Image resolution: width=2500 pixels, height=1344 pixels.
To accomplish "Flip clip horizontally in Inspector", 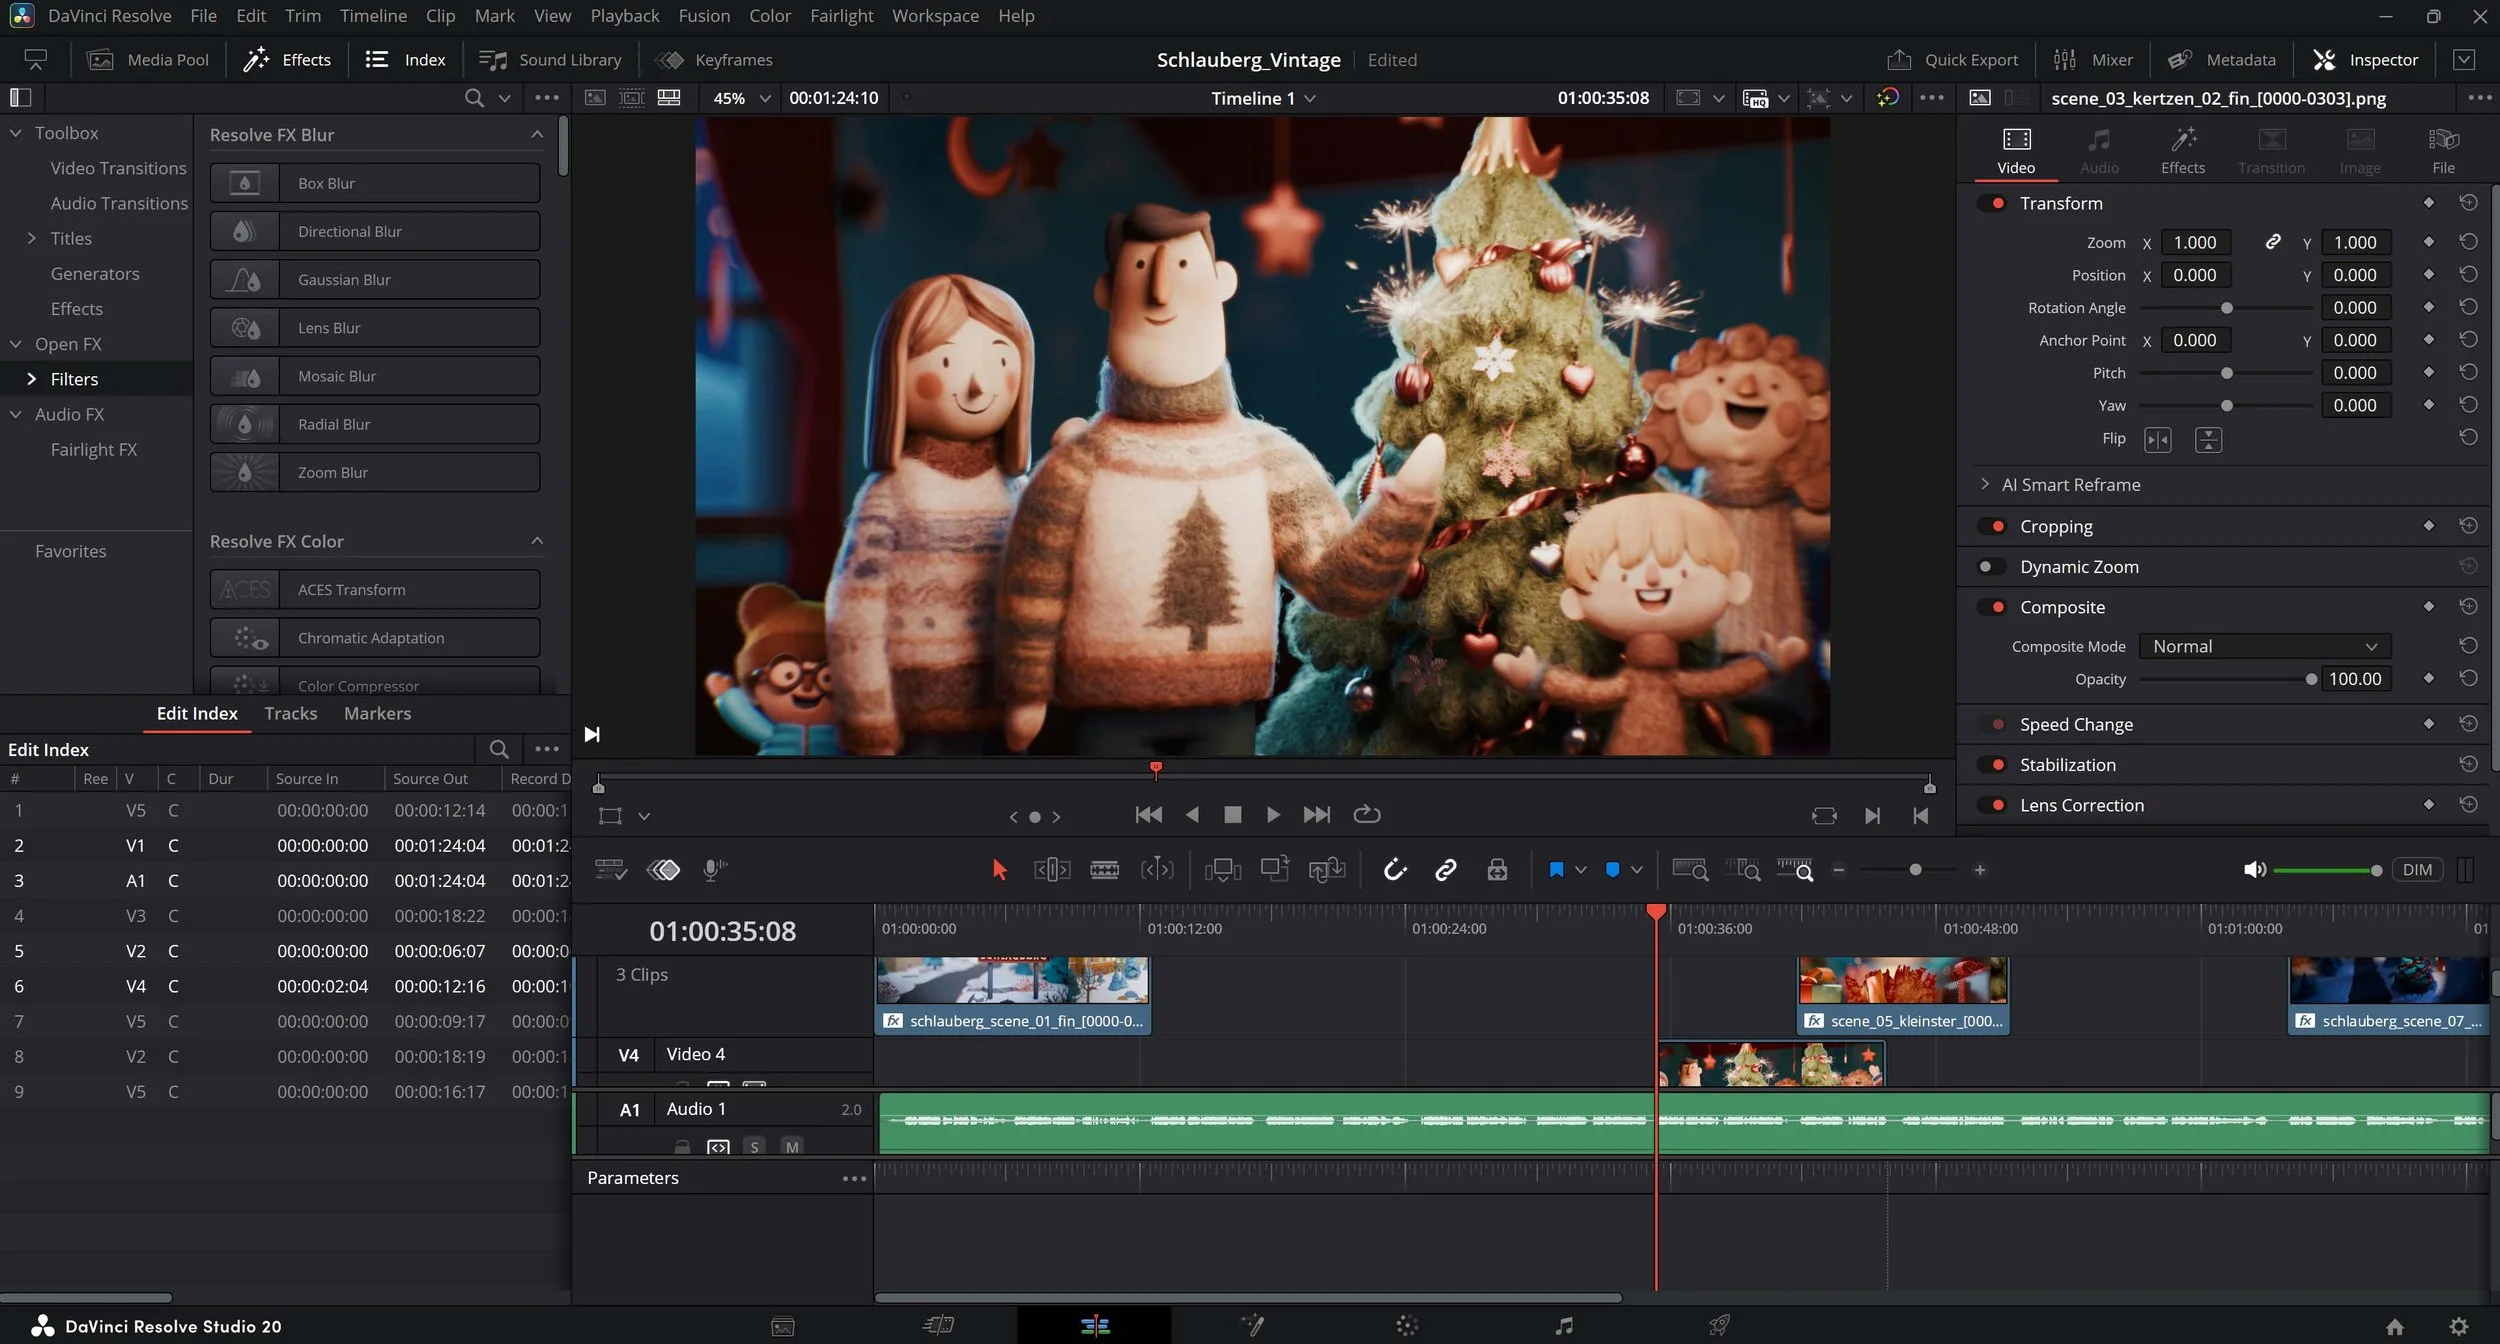I will click(2157, 439).
